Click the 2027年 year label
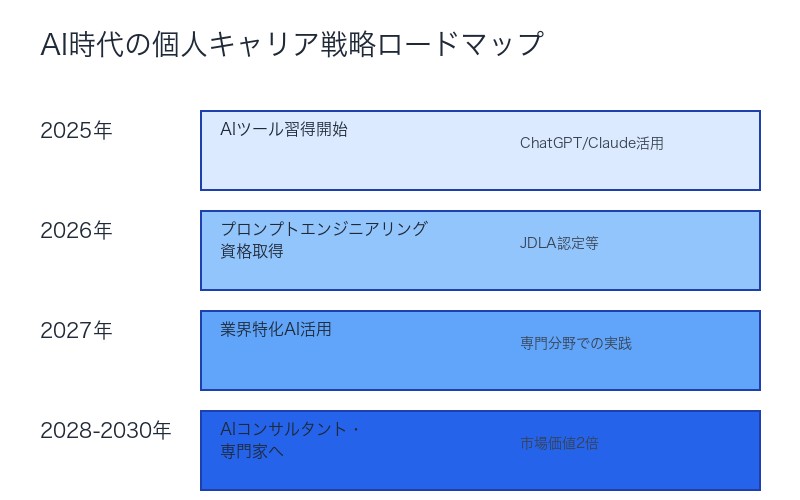Viewport: 800px width, 500px height. point(76,330)
